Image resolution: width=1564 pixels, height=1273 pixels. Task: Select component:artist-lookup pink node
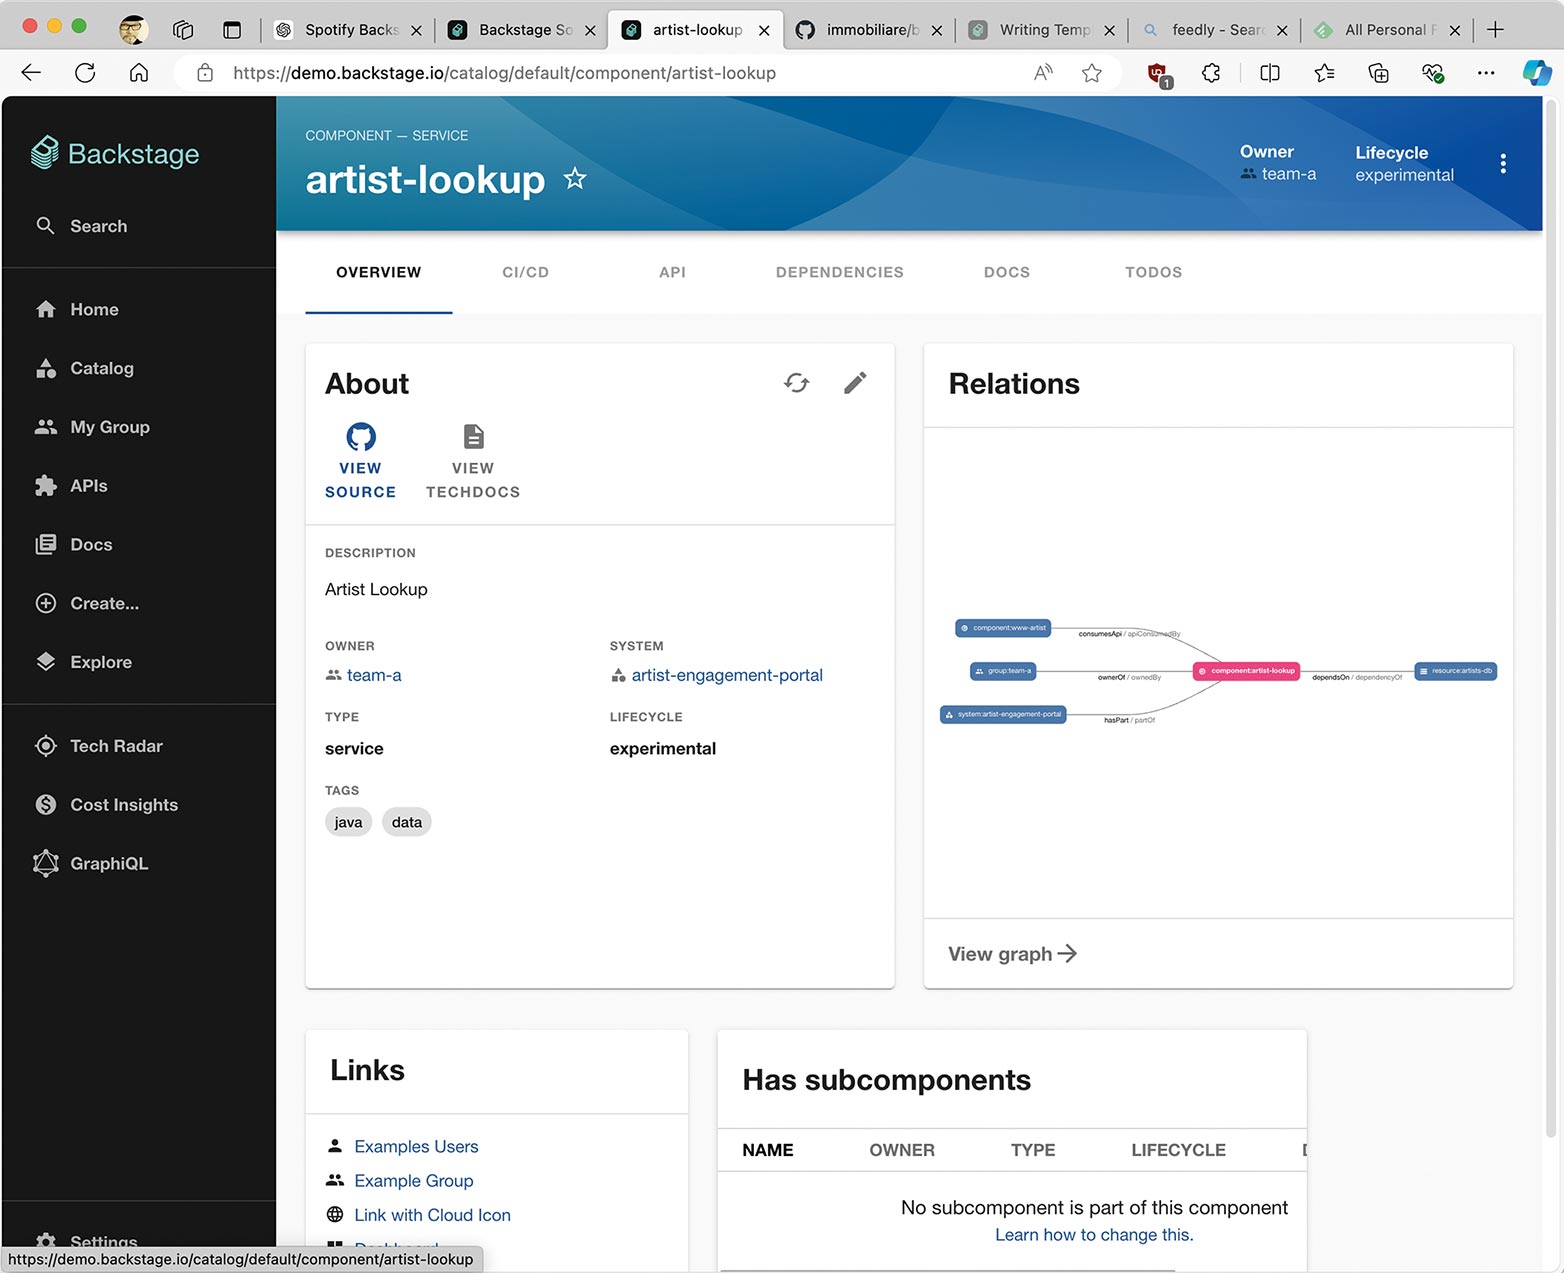(1246, 671)
